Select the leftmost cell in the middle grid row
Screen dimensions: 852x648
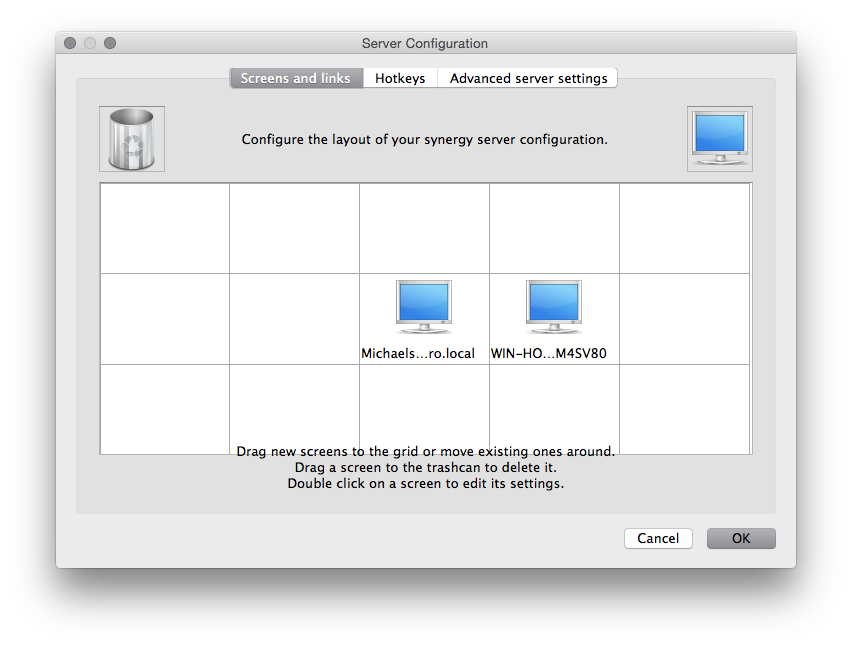click(x=165, y=318)
